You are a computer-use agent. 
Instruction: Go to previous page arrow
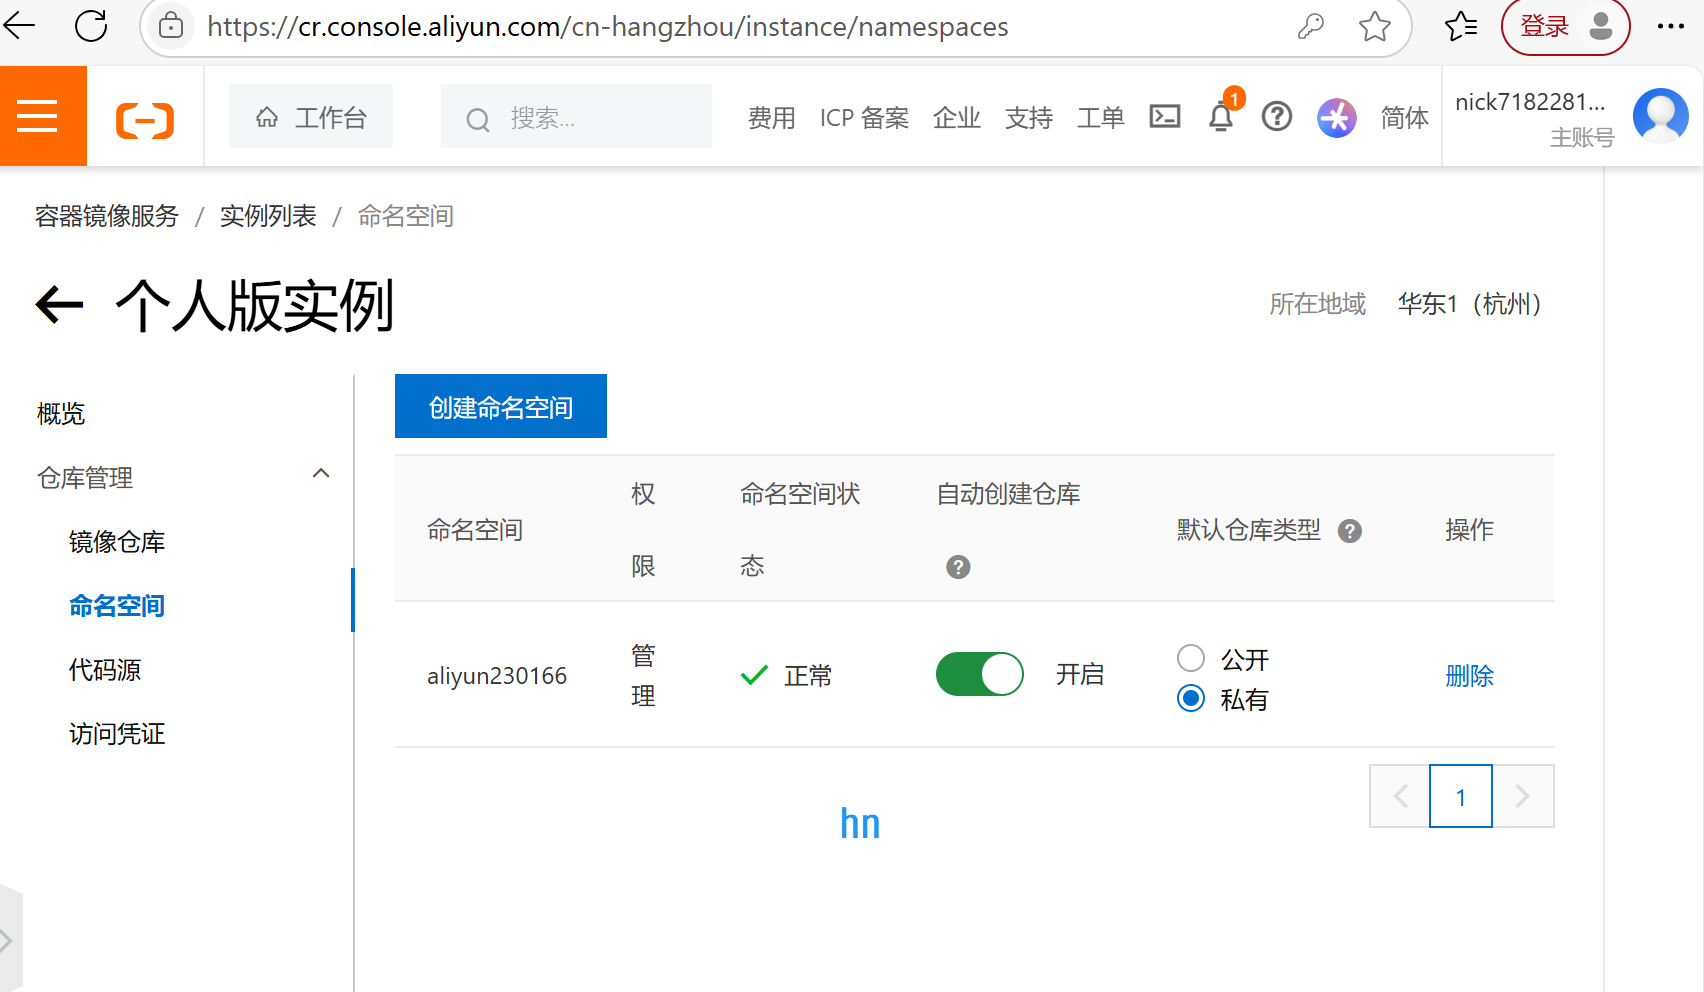pos(1400,796)
